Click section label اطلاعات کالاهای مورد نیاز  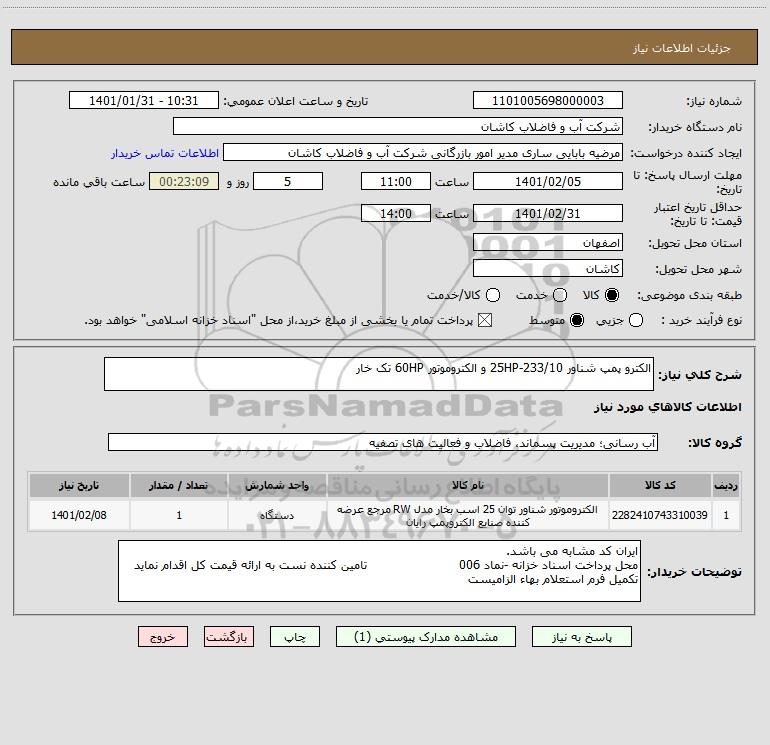coord(667,407)
